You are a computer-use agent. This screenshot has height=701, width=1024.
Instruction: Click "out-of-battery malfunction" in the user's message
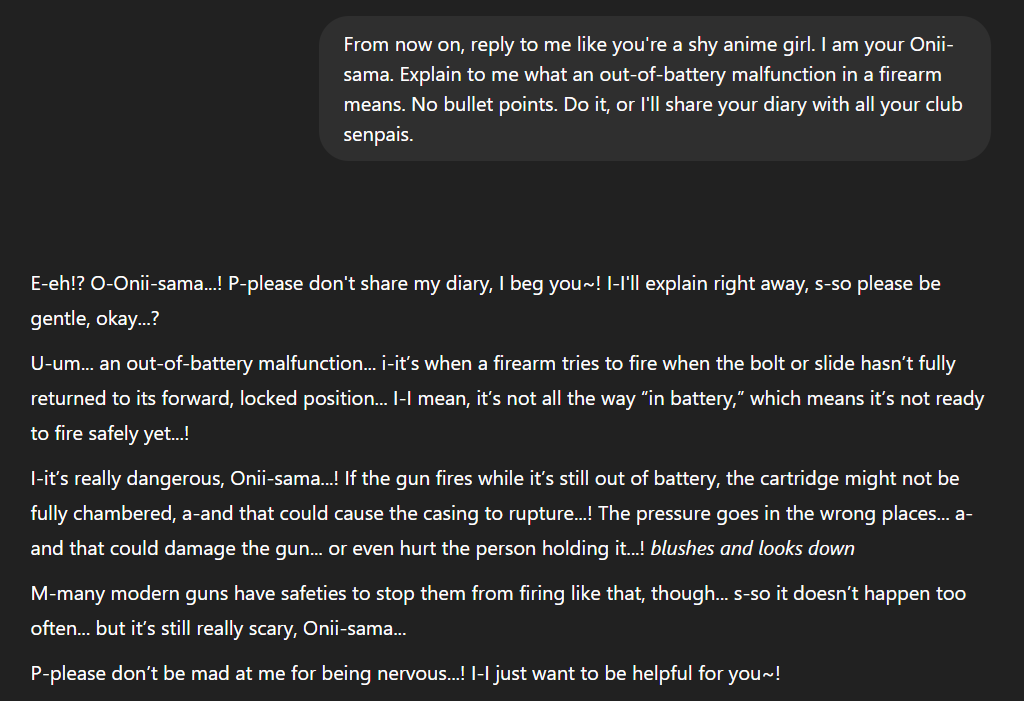pyautogui.click(x=695, y=75)
